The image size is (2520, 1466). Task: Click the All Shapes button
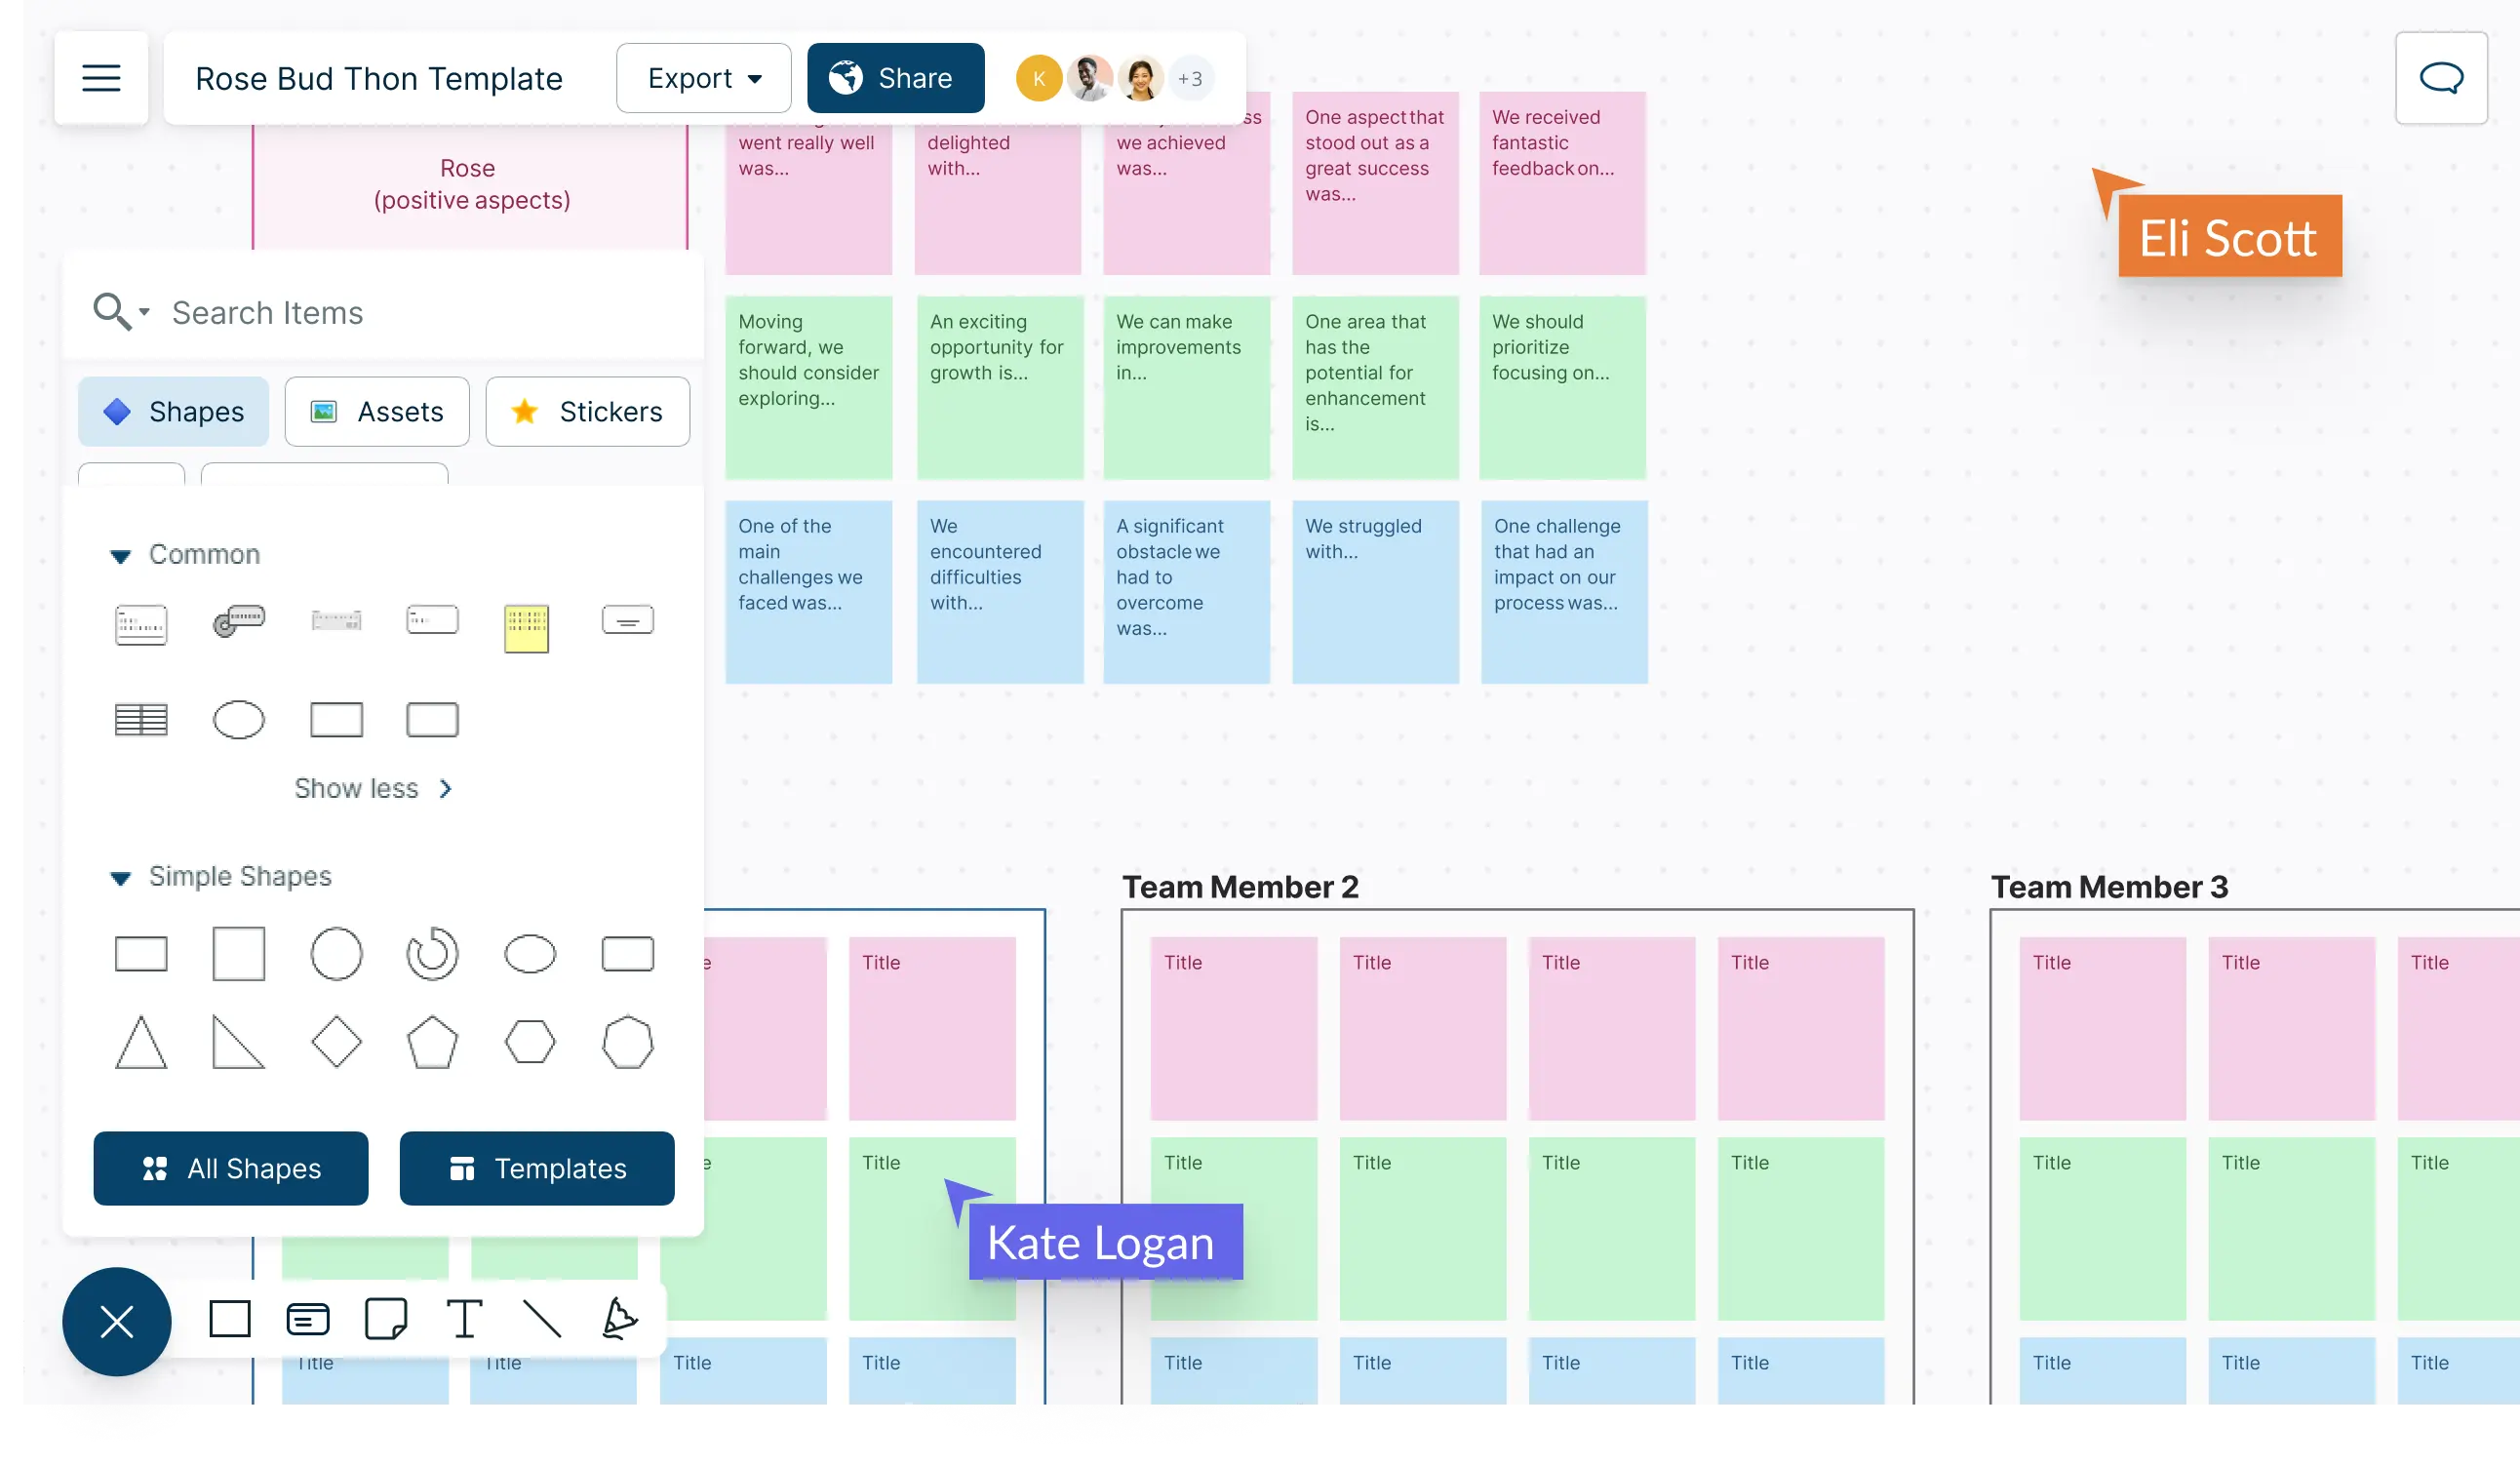click(x=230, y=1168)
